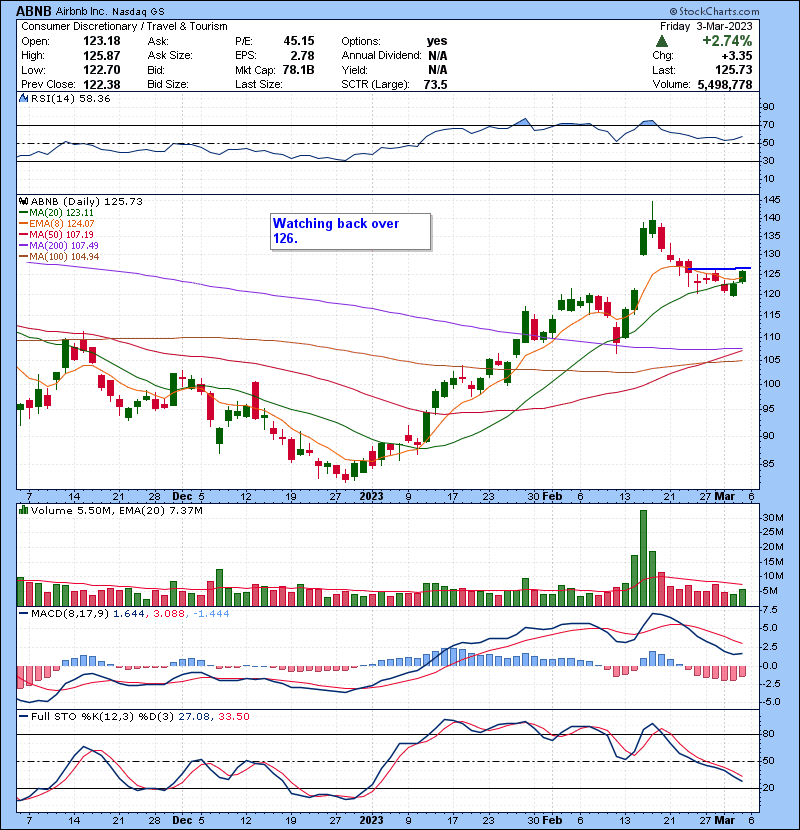The height and width of the screenshot is (830, 800).
Task: Click the date 'Friday 3-Mar-2023'
Action: pyautogui.click(x=706, y=26)
